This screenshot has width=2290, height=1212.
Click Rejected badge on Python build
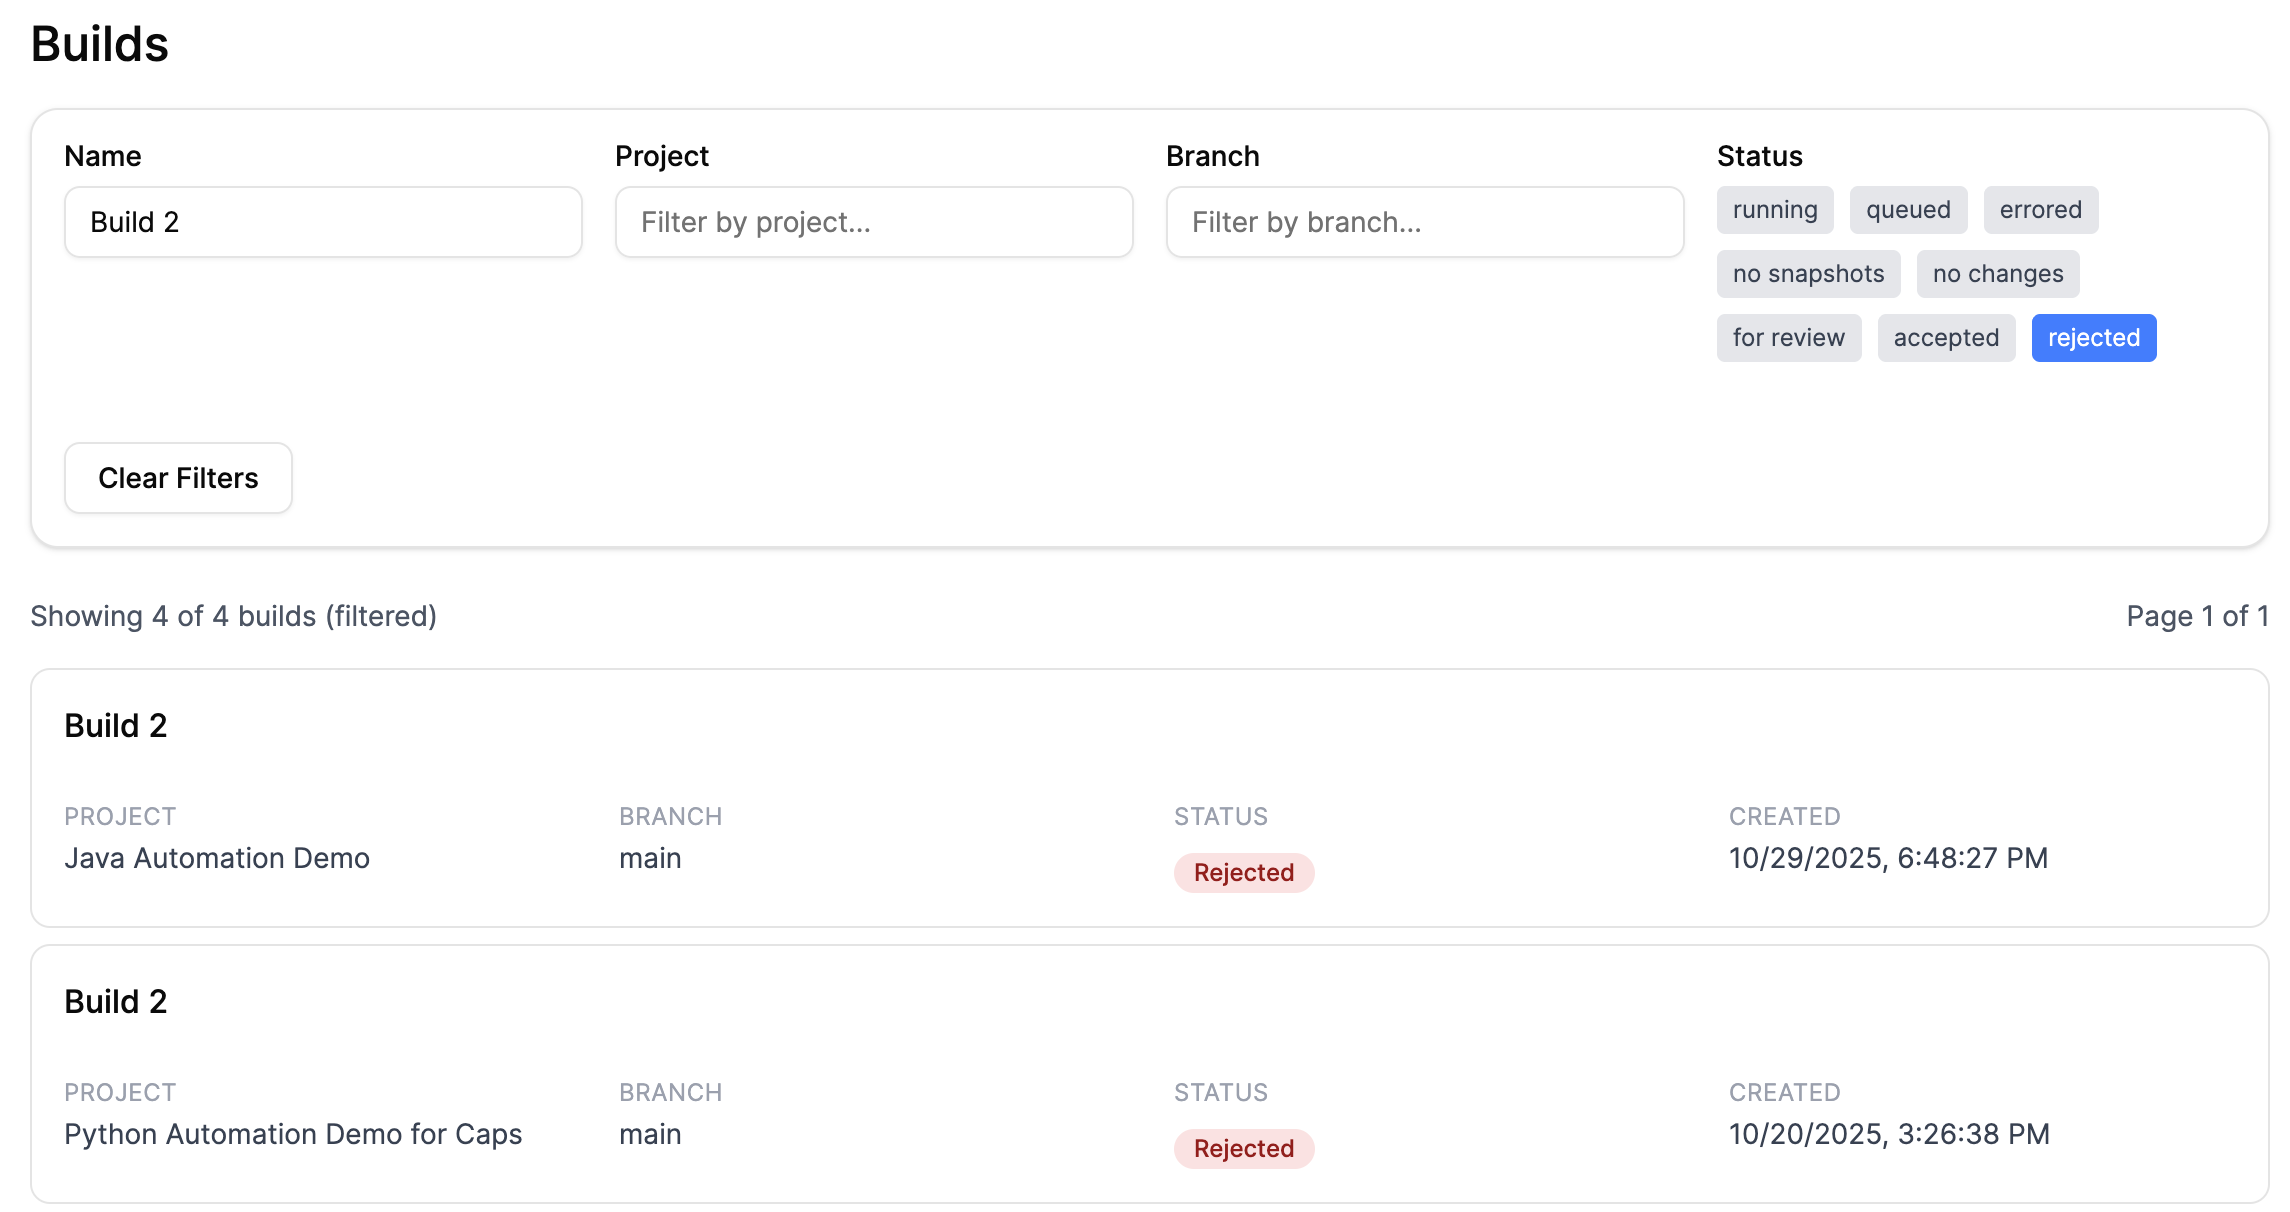1243,1149
